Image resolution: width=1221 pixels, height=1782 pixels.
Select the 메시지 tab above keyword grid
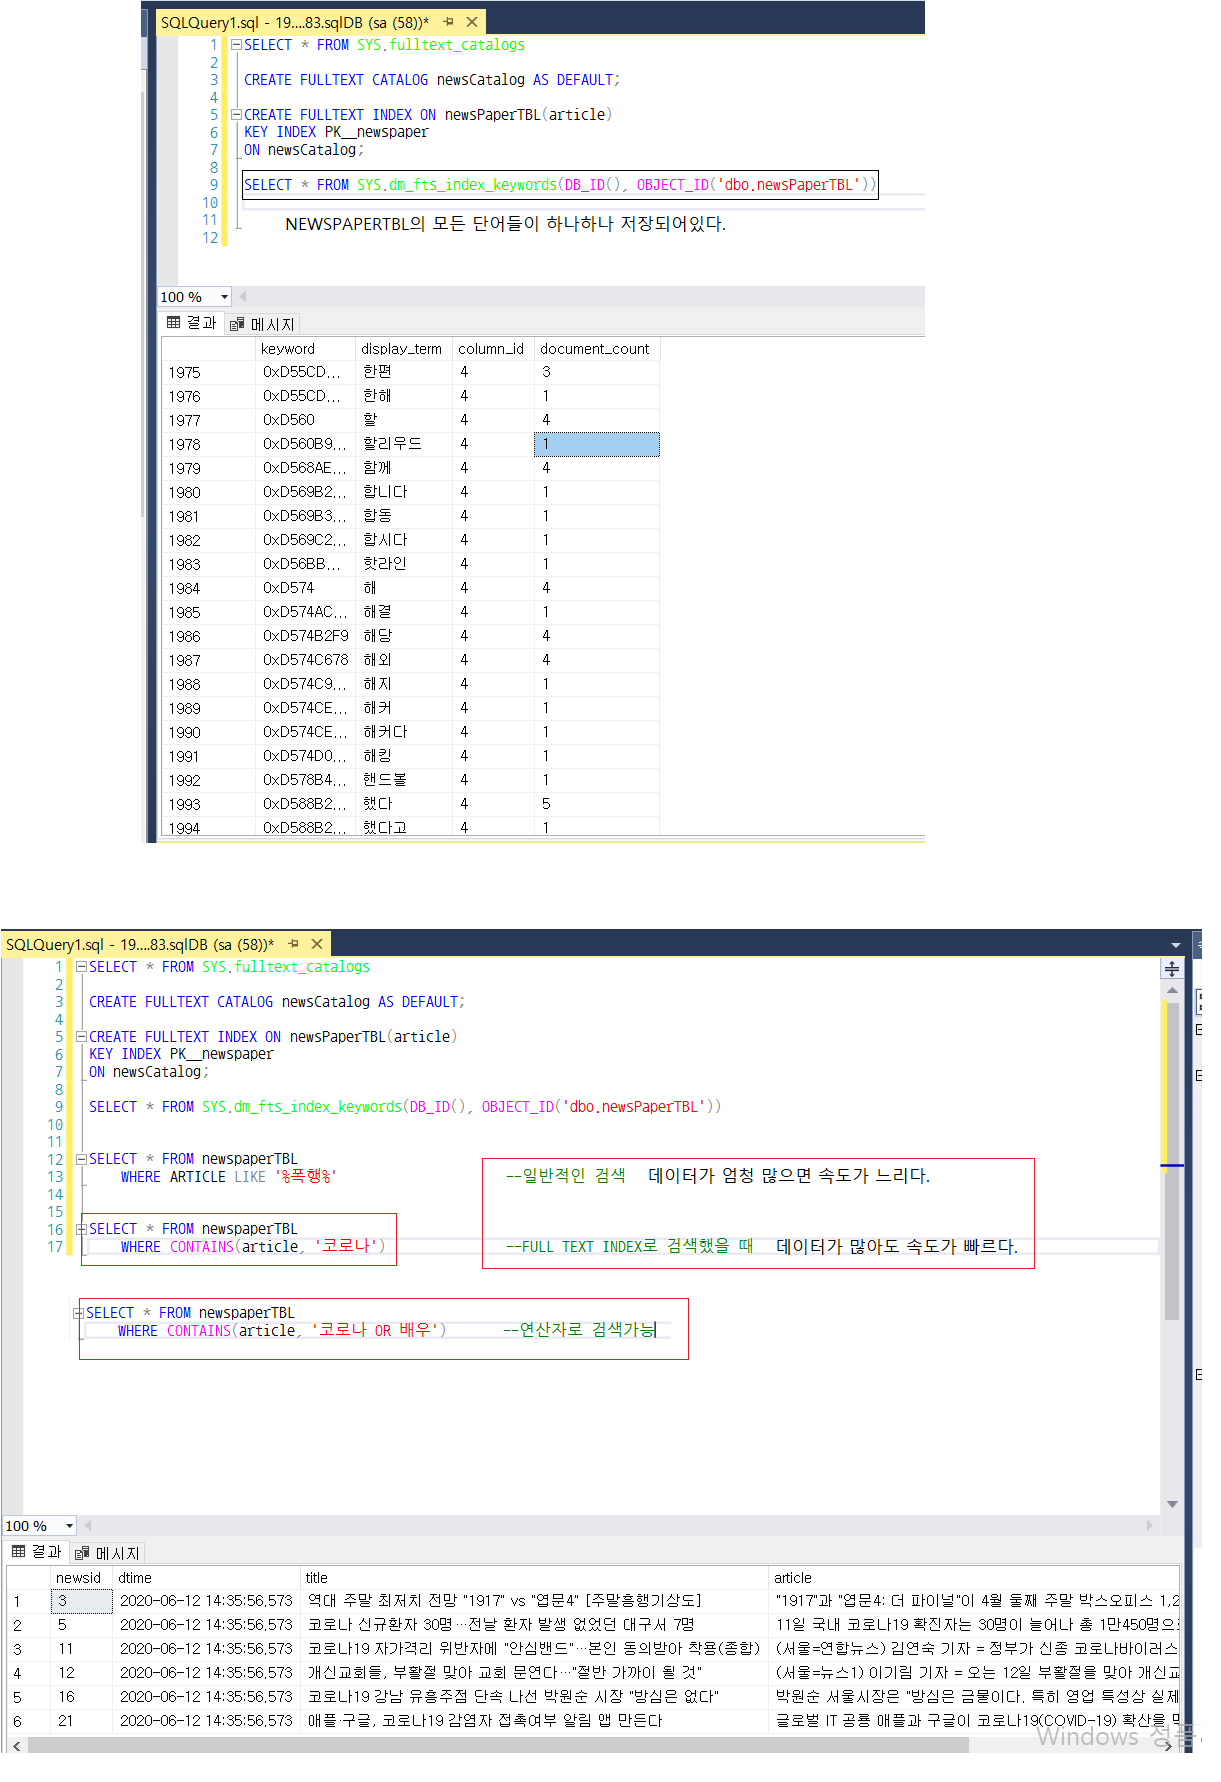pos(262,324)
